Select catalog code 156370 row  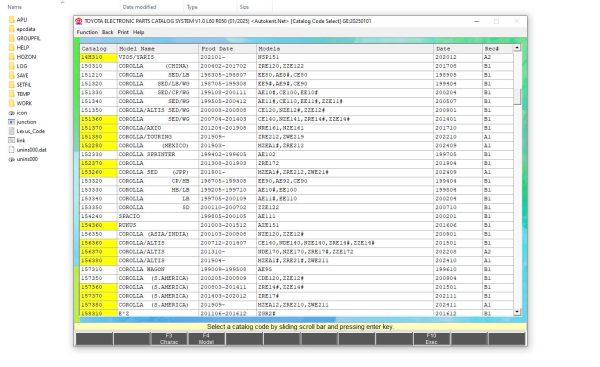297,252
